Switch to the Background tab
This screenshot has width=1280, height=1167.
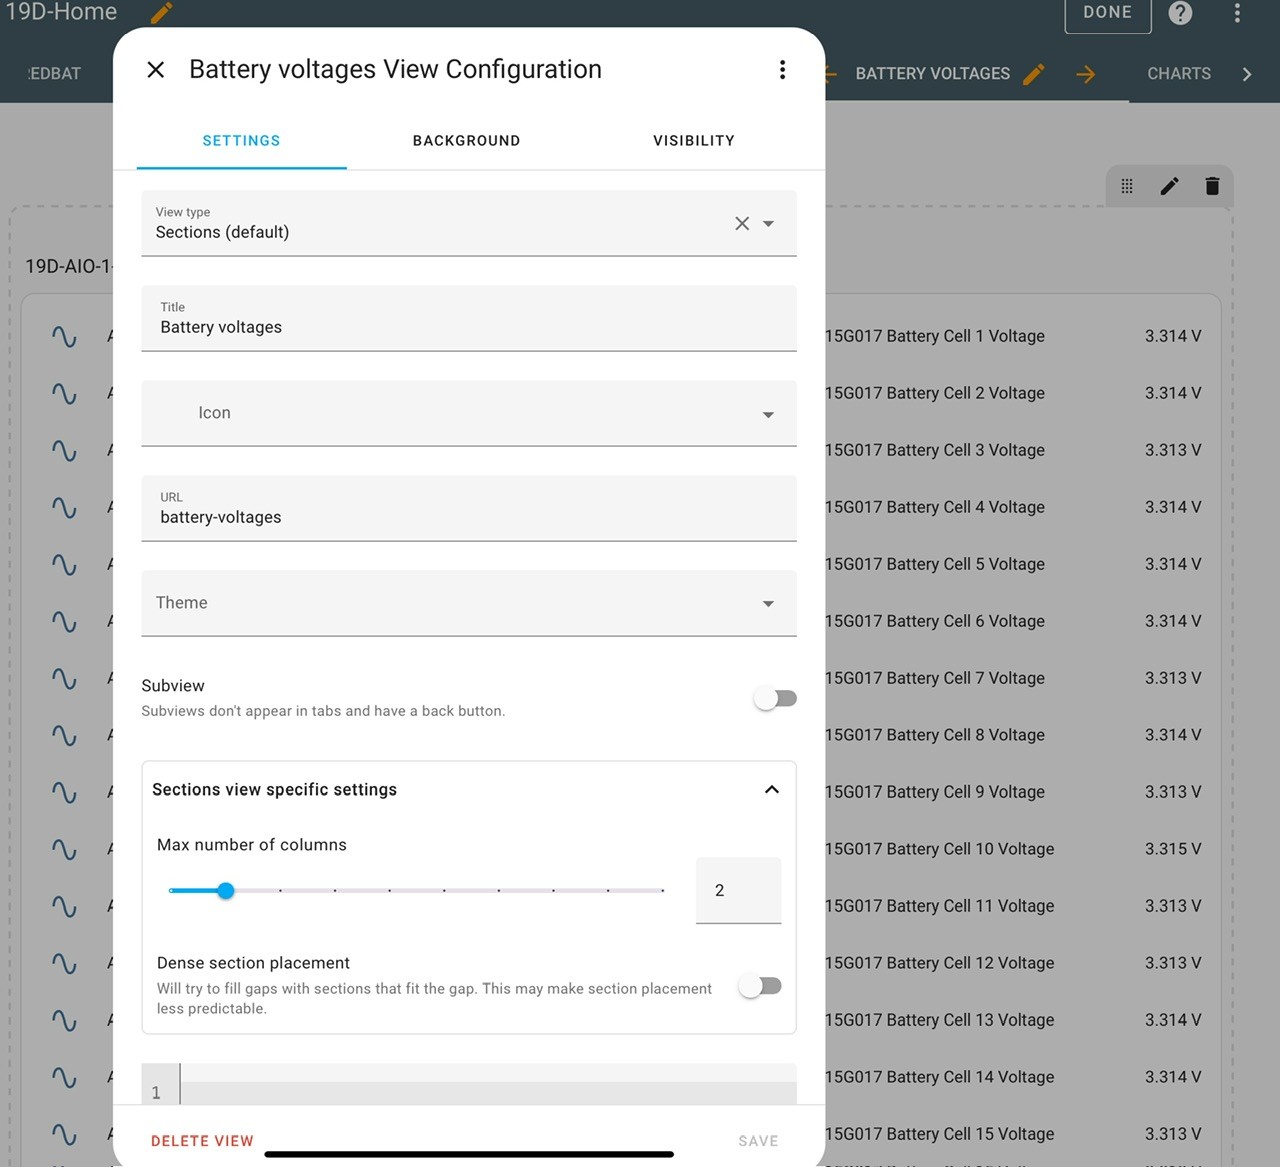pyautogui.click(x=466, y=141)
